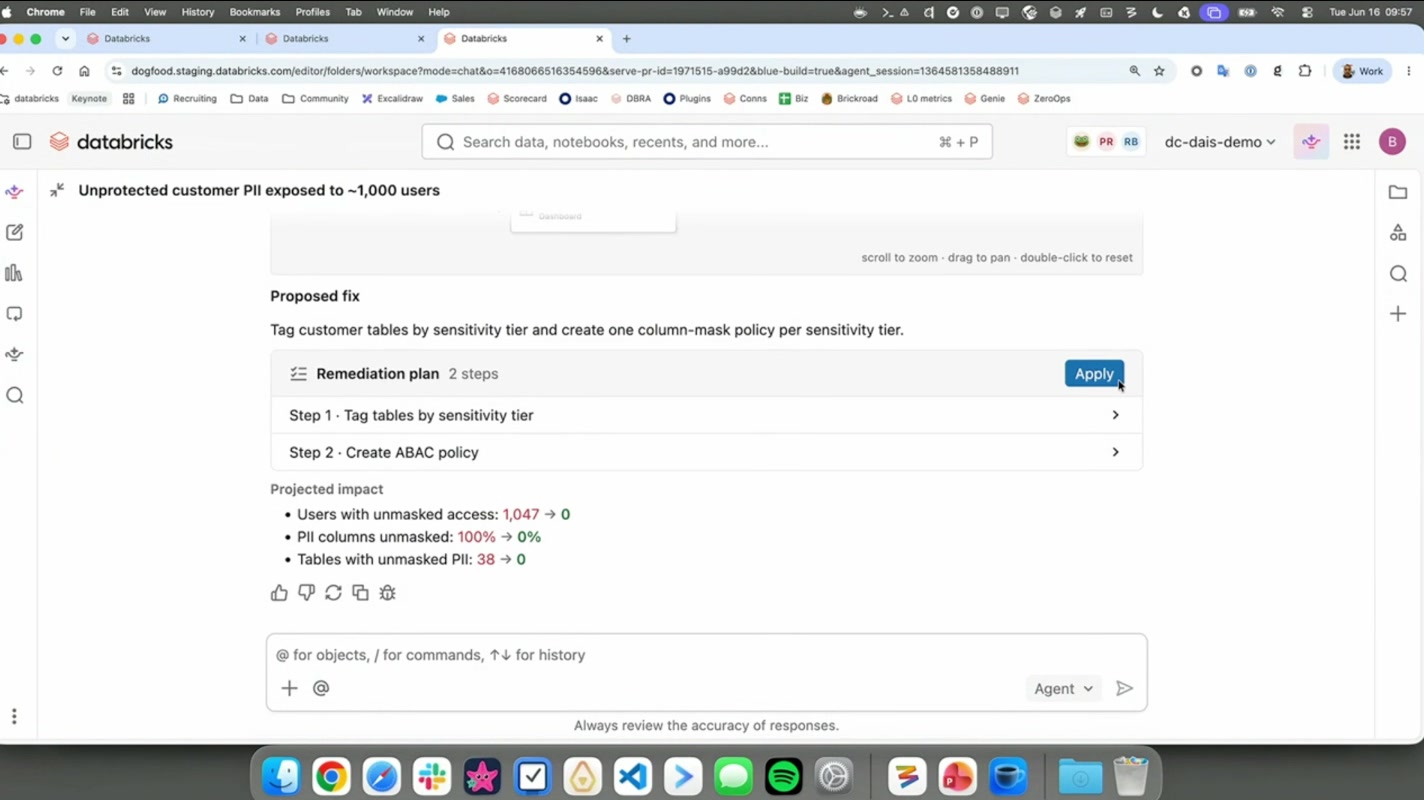The width and height of the screenshot is (1424, 800).
Task: Open Slack in the Dock
Action: [x=432, y=776]
